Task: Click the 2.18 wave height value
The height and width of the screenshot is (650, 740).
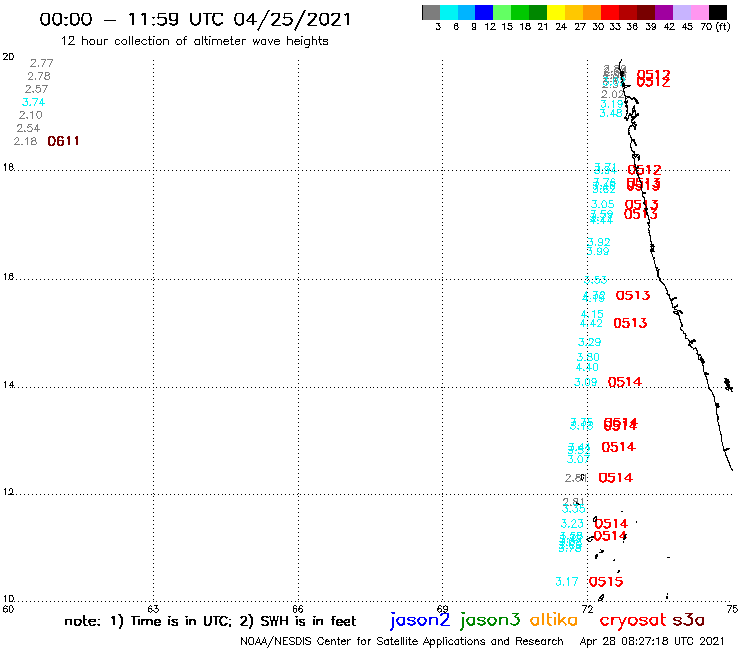Action: tap(25, 141)
